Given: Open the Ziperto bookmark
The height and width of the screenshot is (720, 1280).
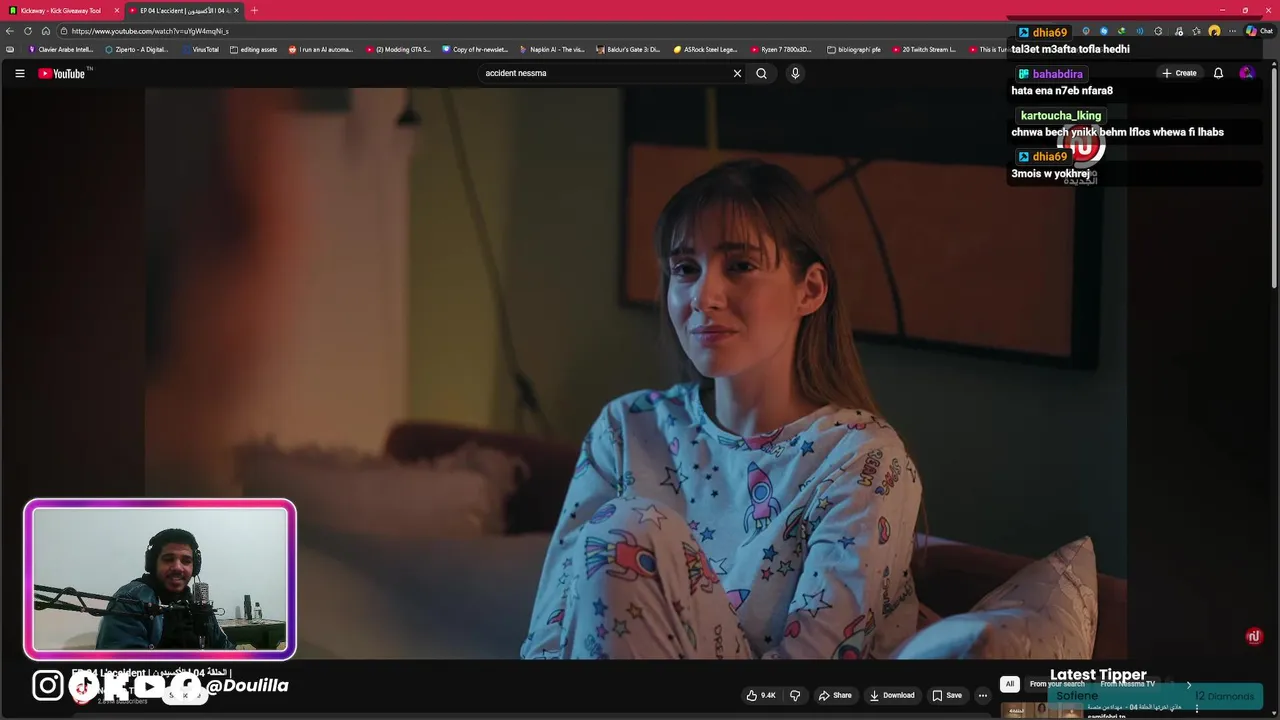Looking at the screenshot, I should [x=137, y=49].
